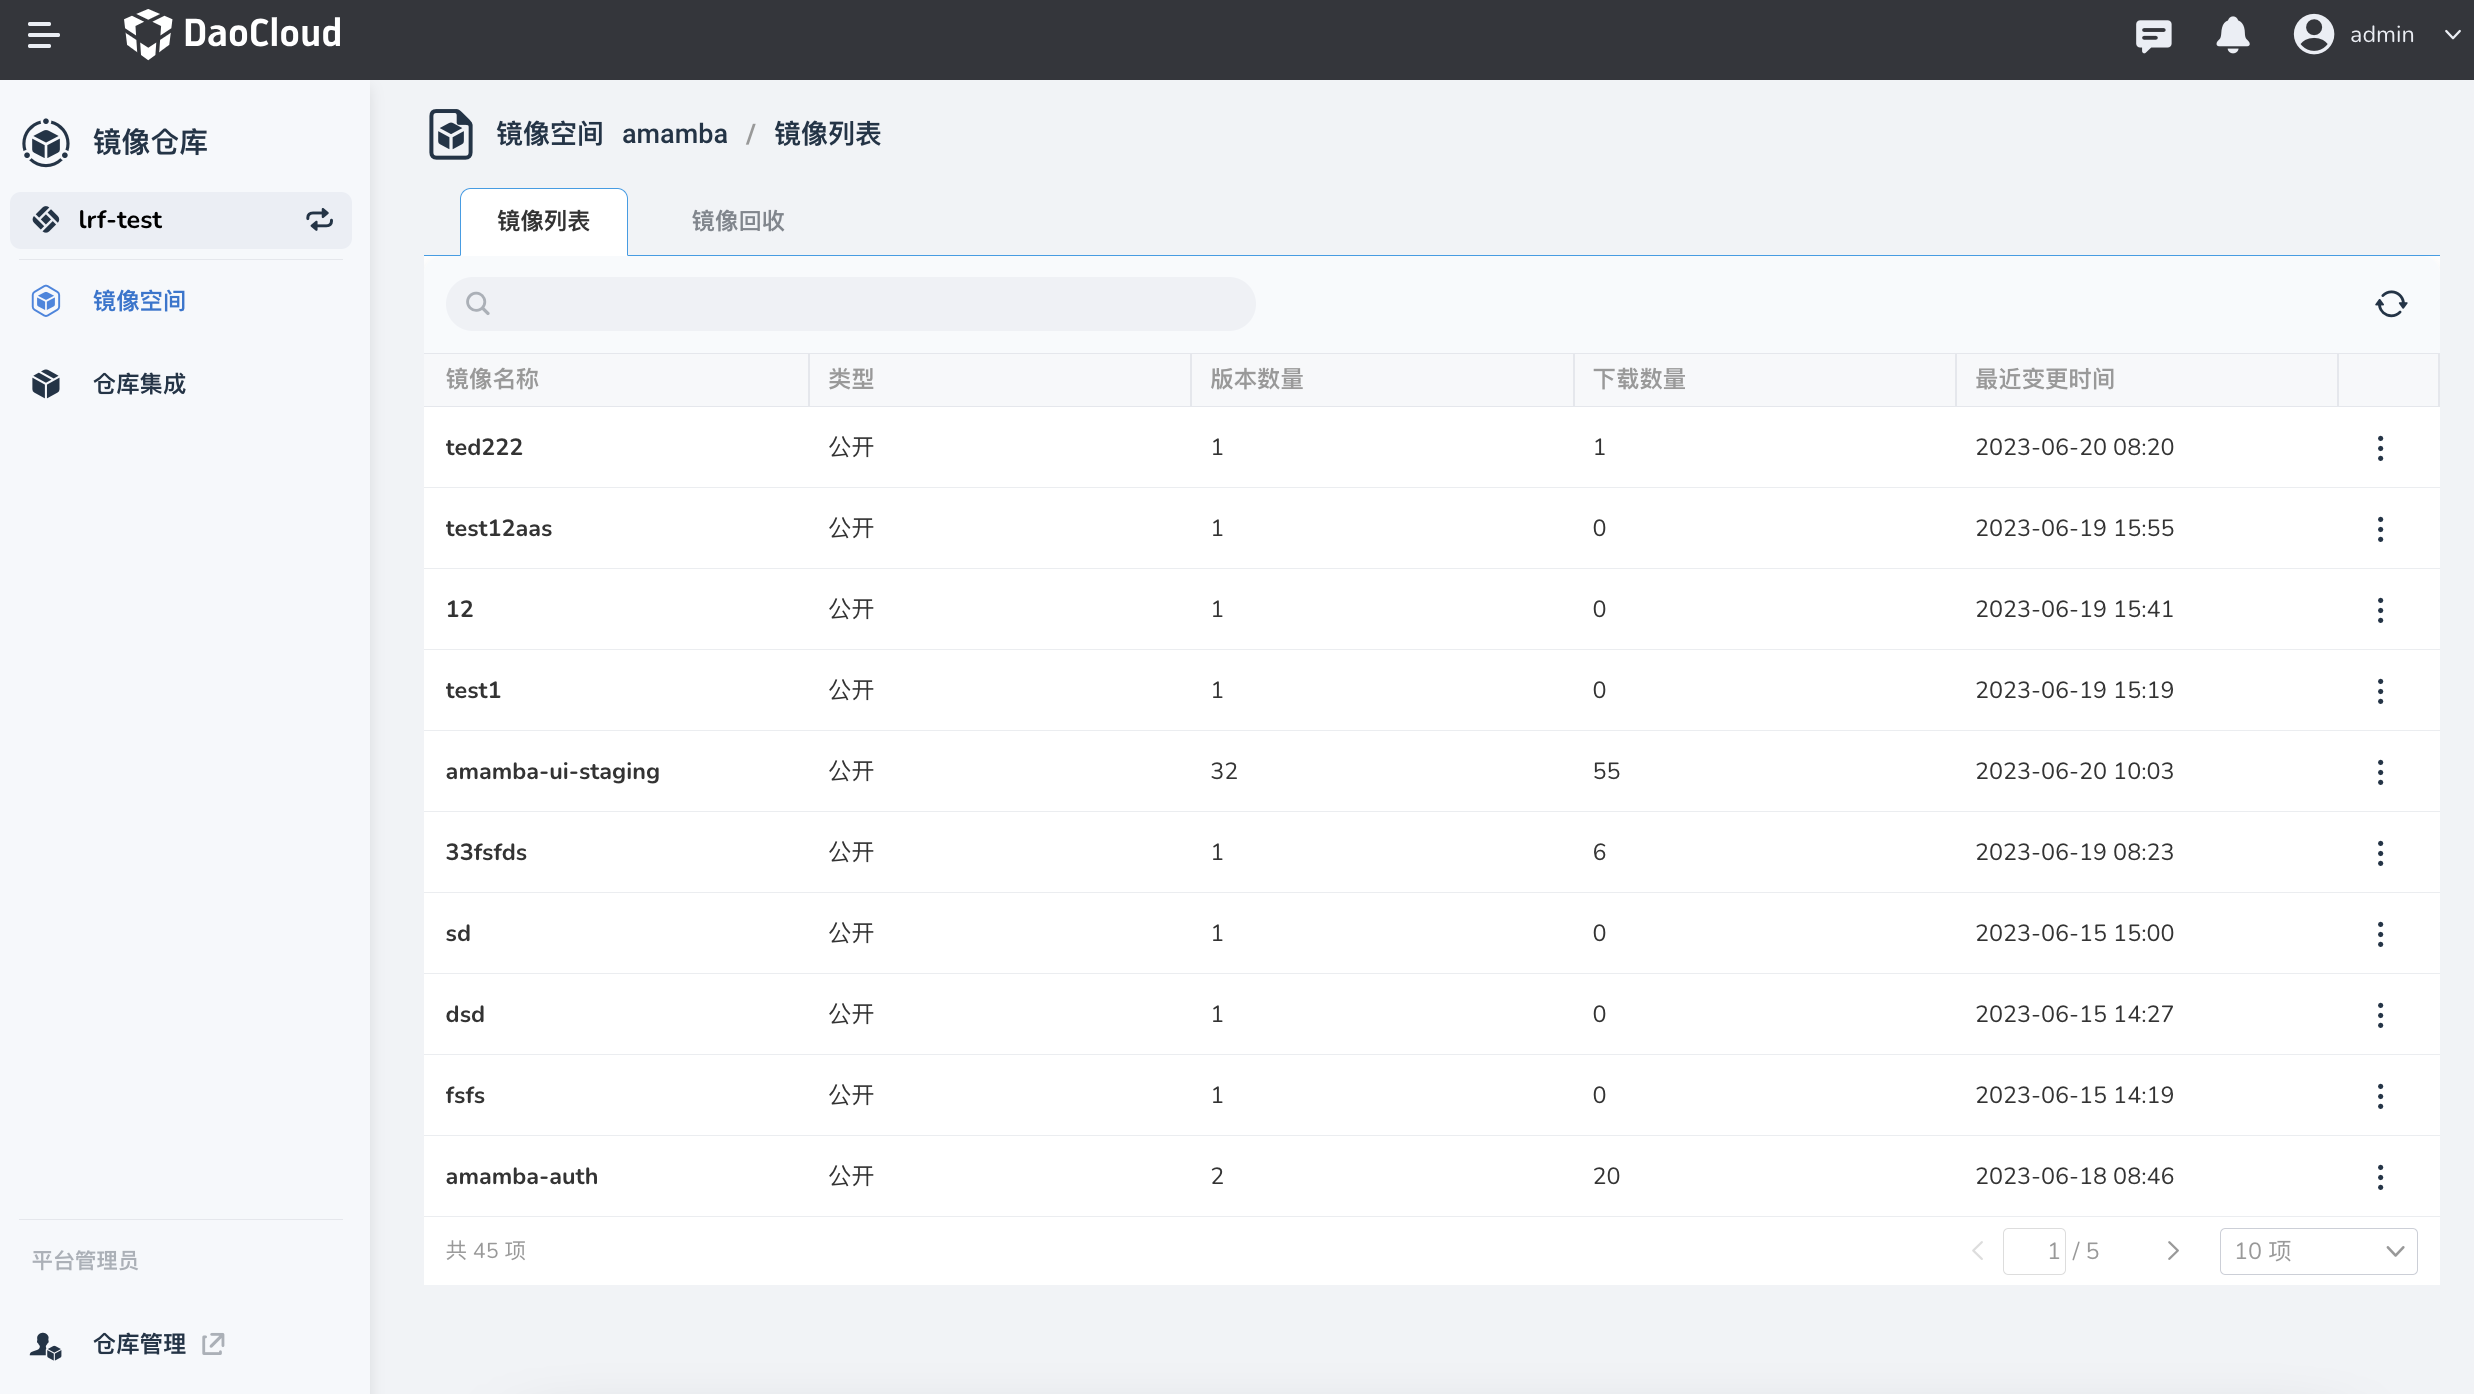Click the 最近变更时间 column header
This screenshot has width=2474, height=1394.
coord(2045,379)
